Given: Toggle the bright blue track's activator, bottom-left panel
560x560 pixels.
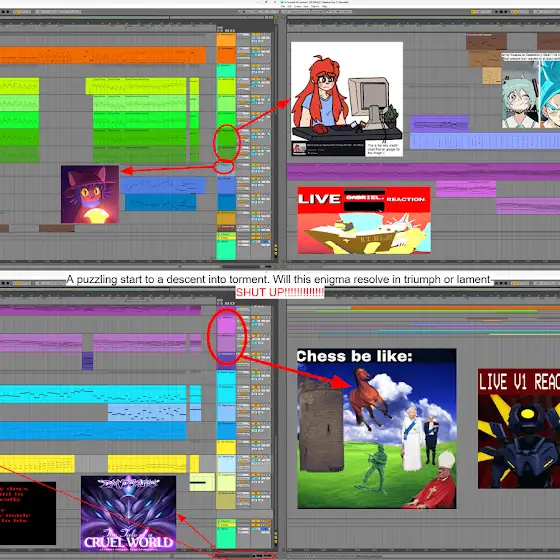Looking at the screenshot, I should coord(256,423).
